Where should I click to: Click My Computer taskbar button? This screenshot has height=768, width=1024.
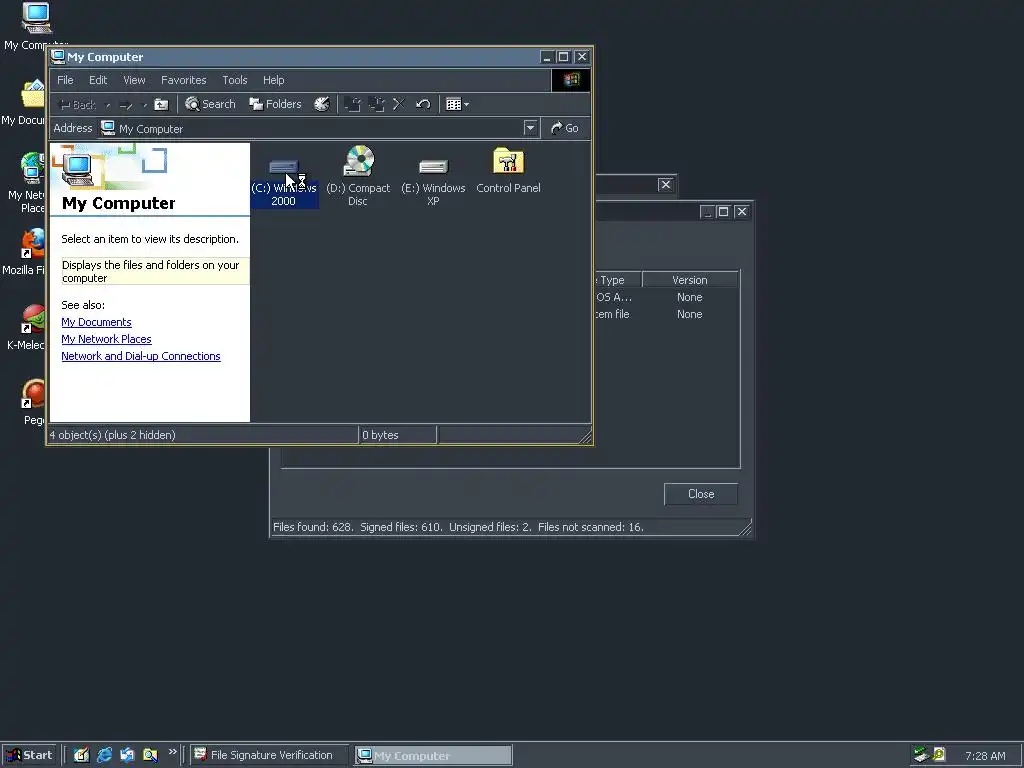coord(434,755)
